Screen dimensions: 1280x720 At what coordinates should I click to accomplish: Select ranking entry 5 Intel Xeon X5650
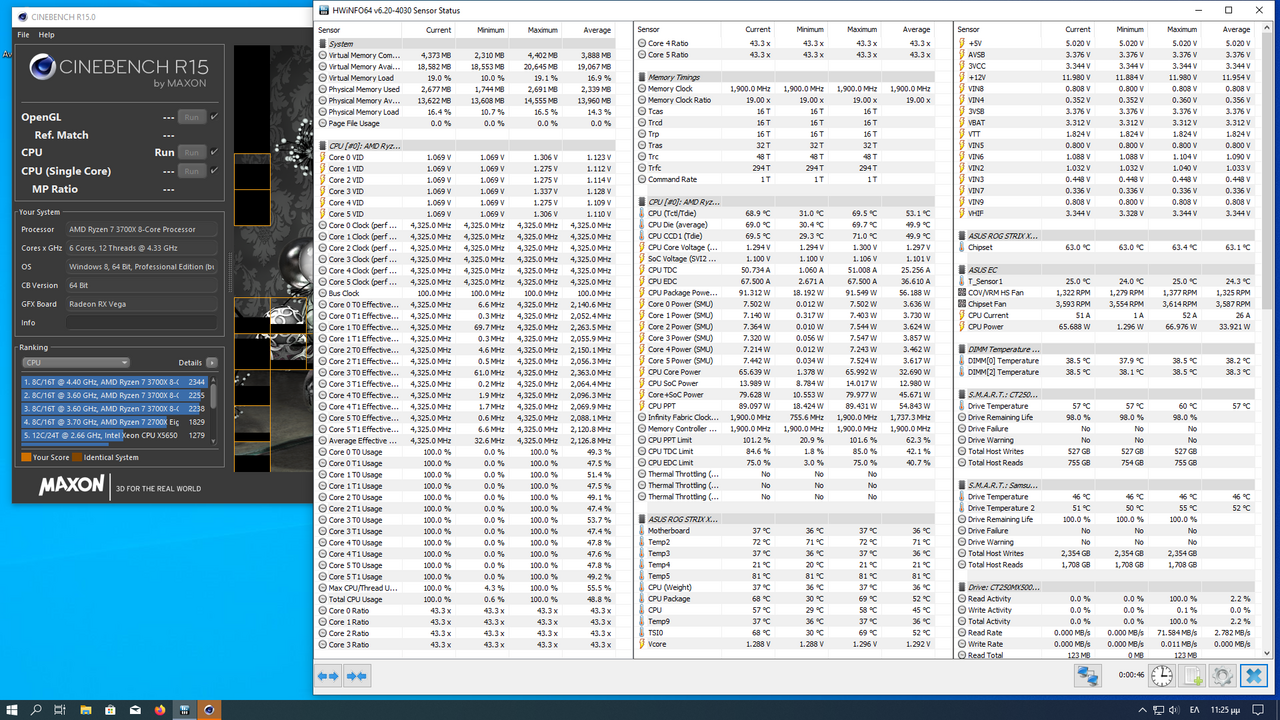tap(114, 435)
